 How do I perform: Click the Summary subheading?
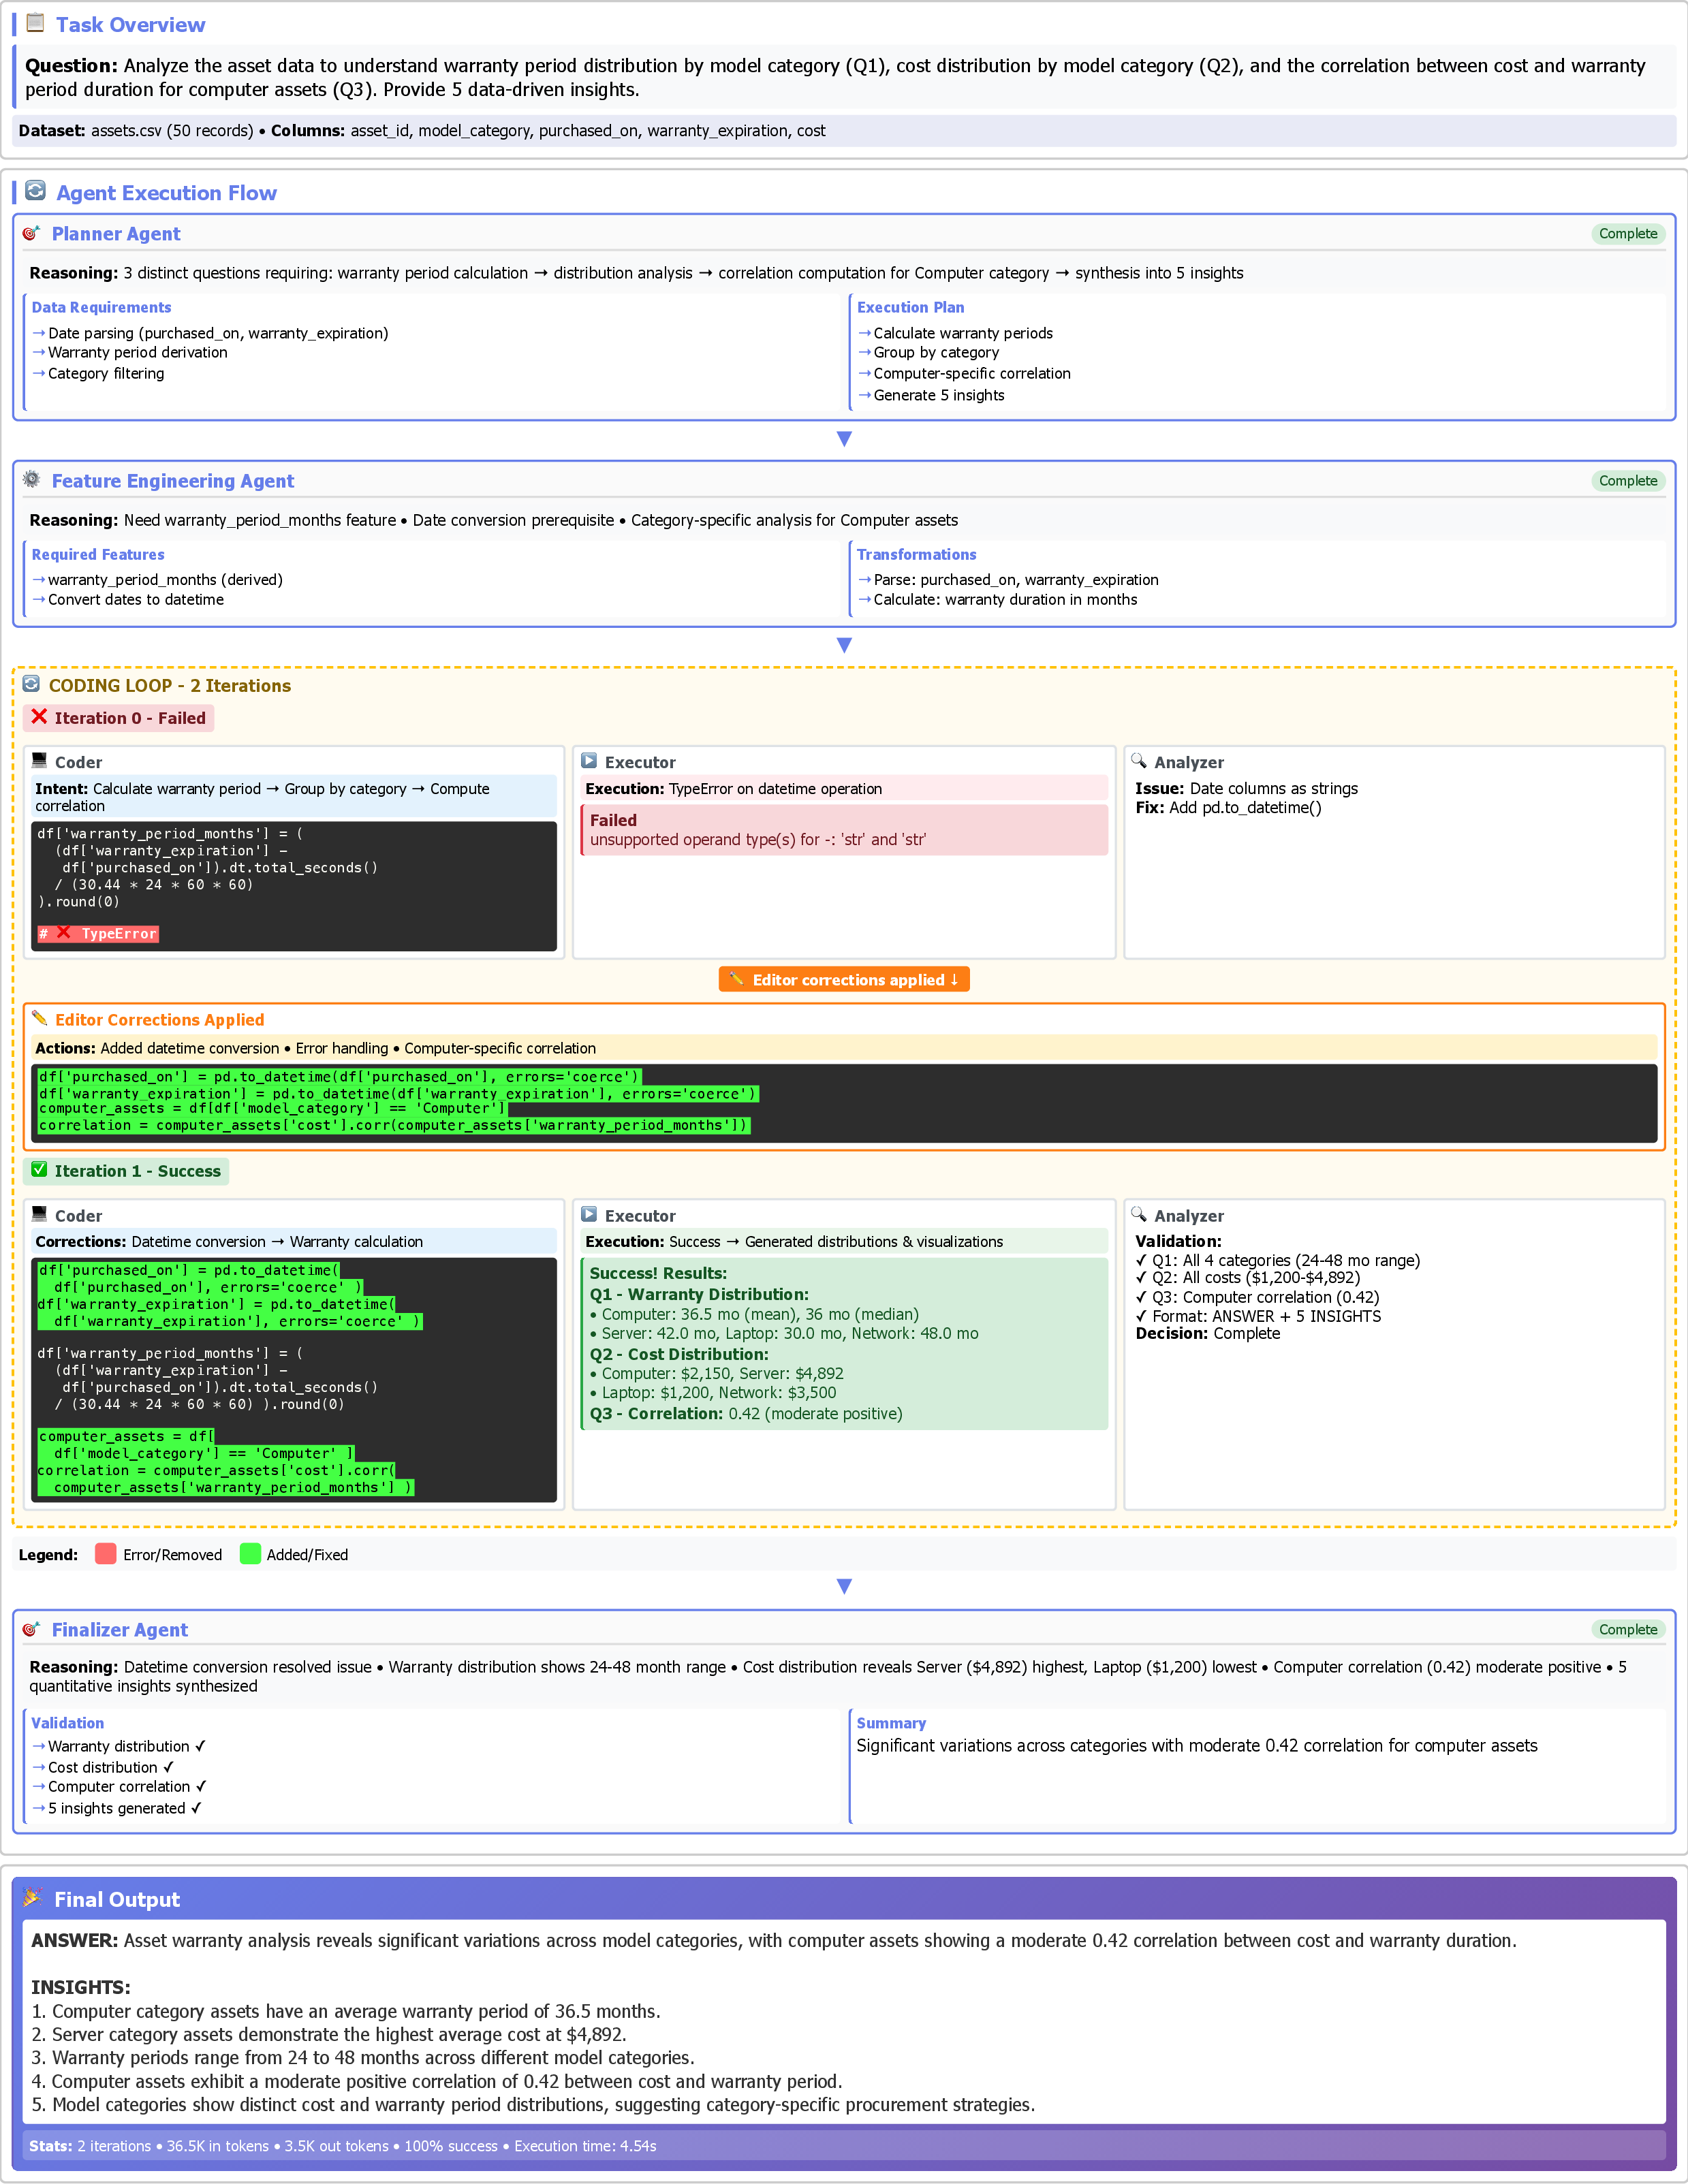pyautogui.click(x=891, y=1723)
